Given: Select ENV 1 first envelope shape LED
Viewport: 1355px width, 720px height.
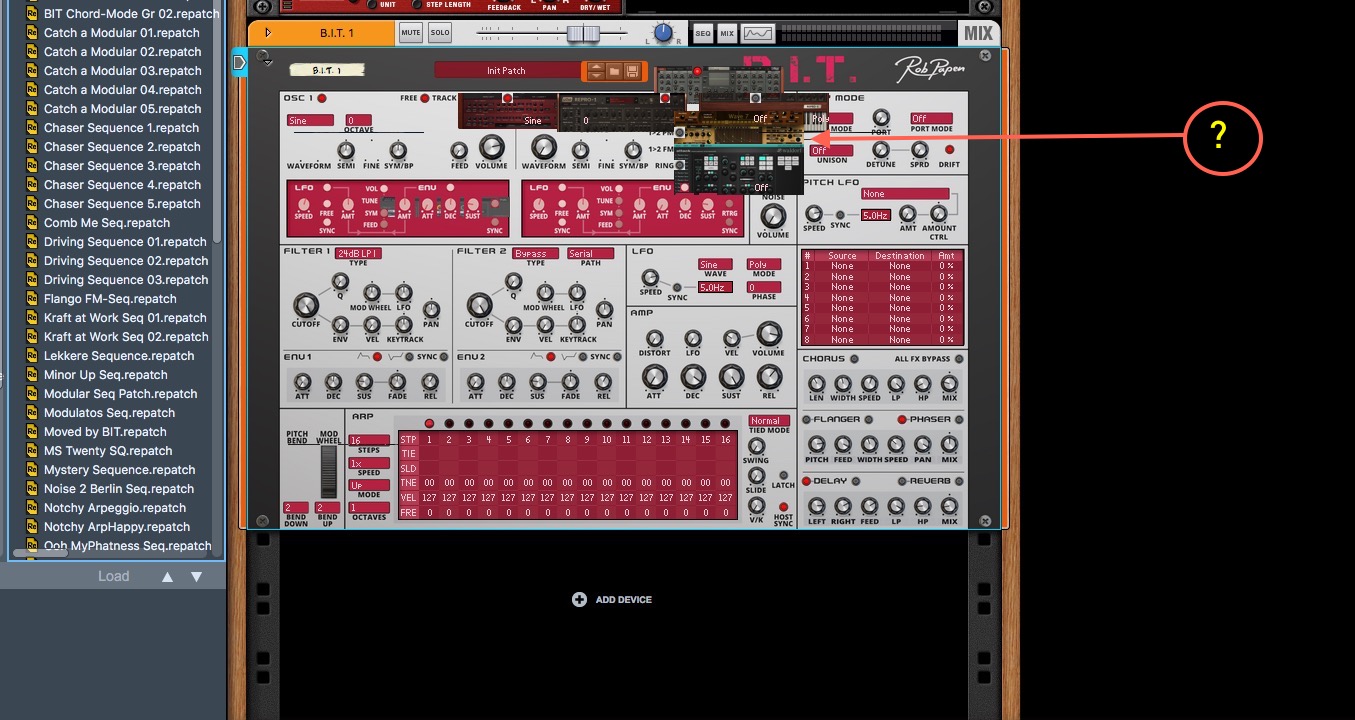Looking at the screenshot, I should (377, 357).
